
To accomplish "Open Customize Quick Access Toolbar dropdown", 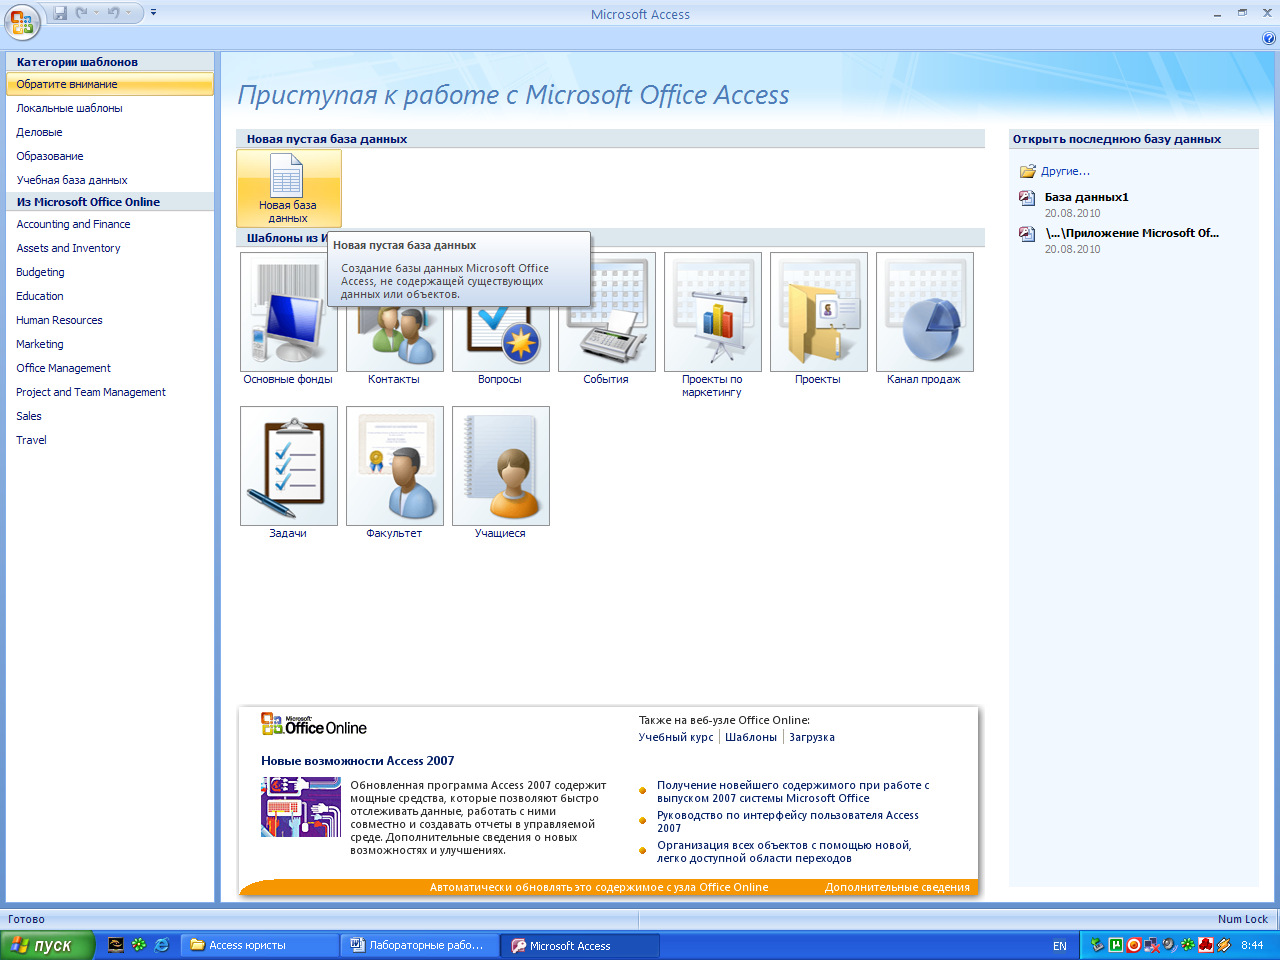I will coord(153,13).
